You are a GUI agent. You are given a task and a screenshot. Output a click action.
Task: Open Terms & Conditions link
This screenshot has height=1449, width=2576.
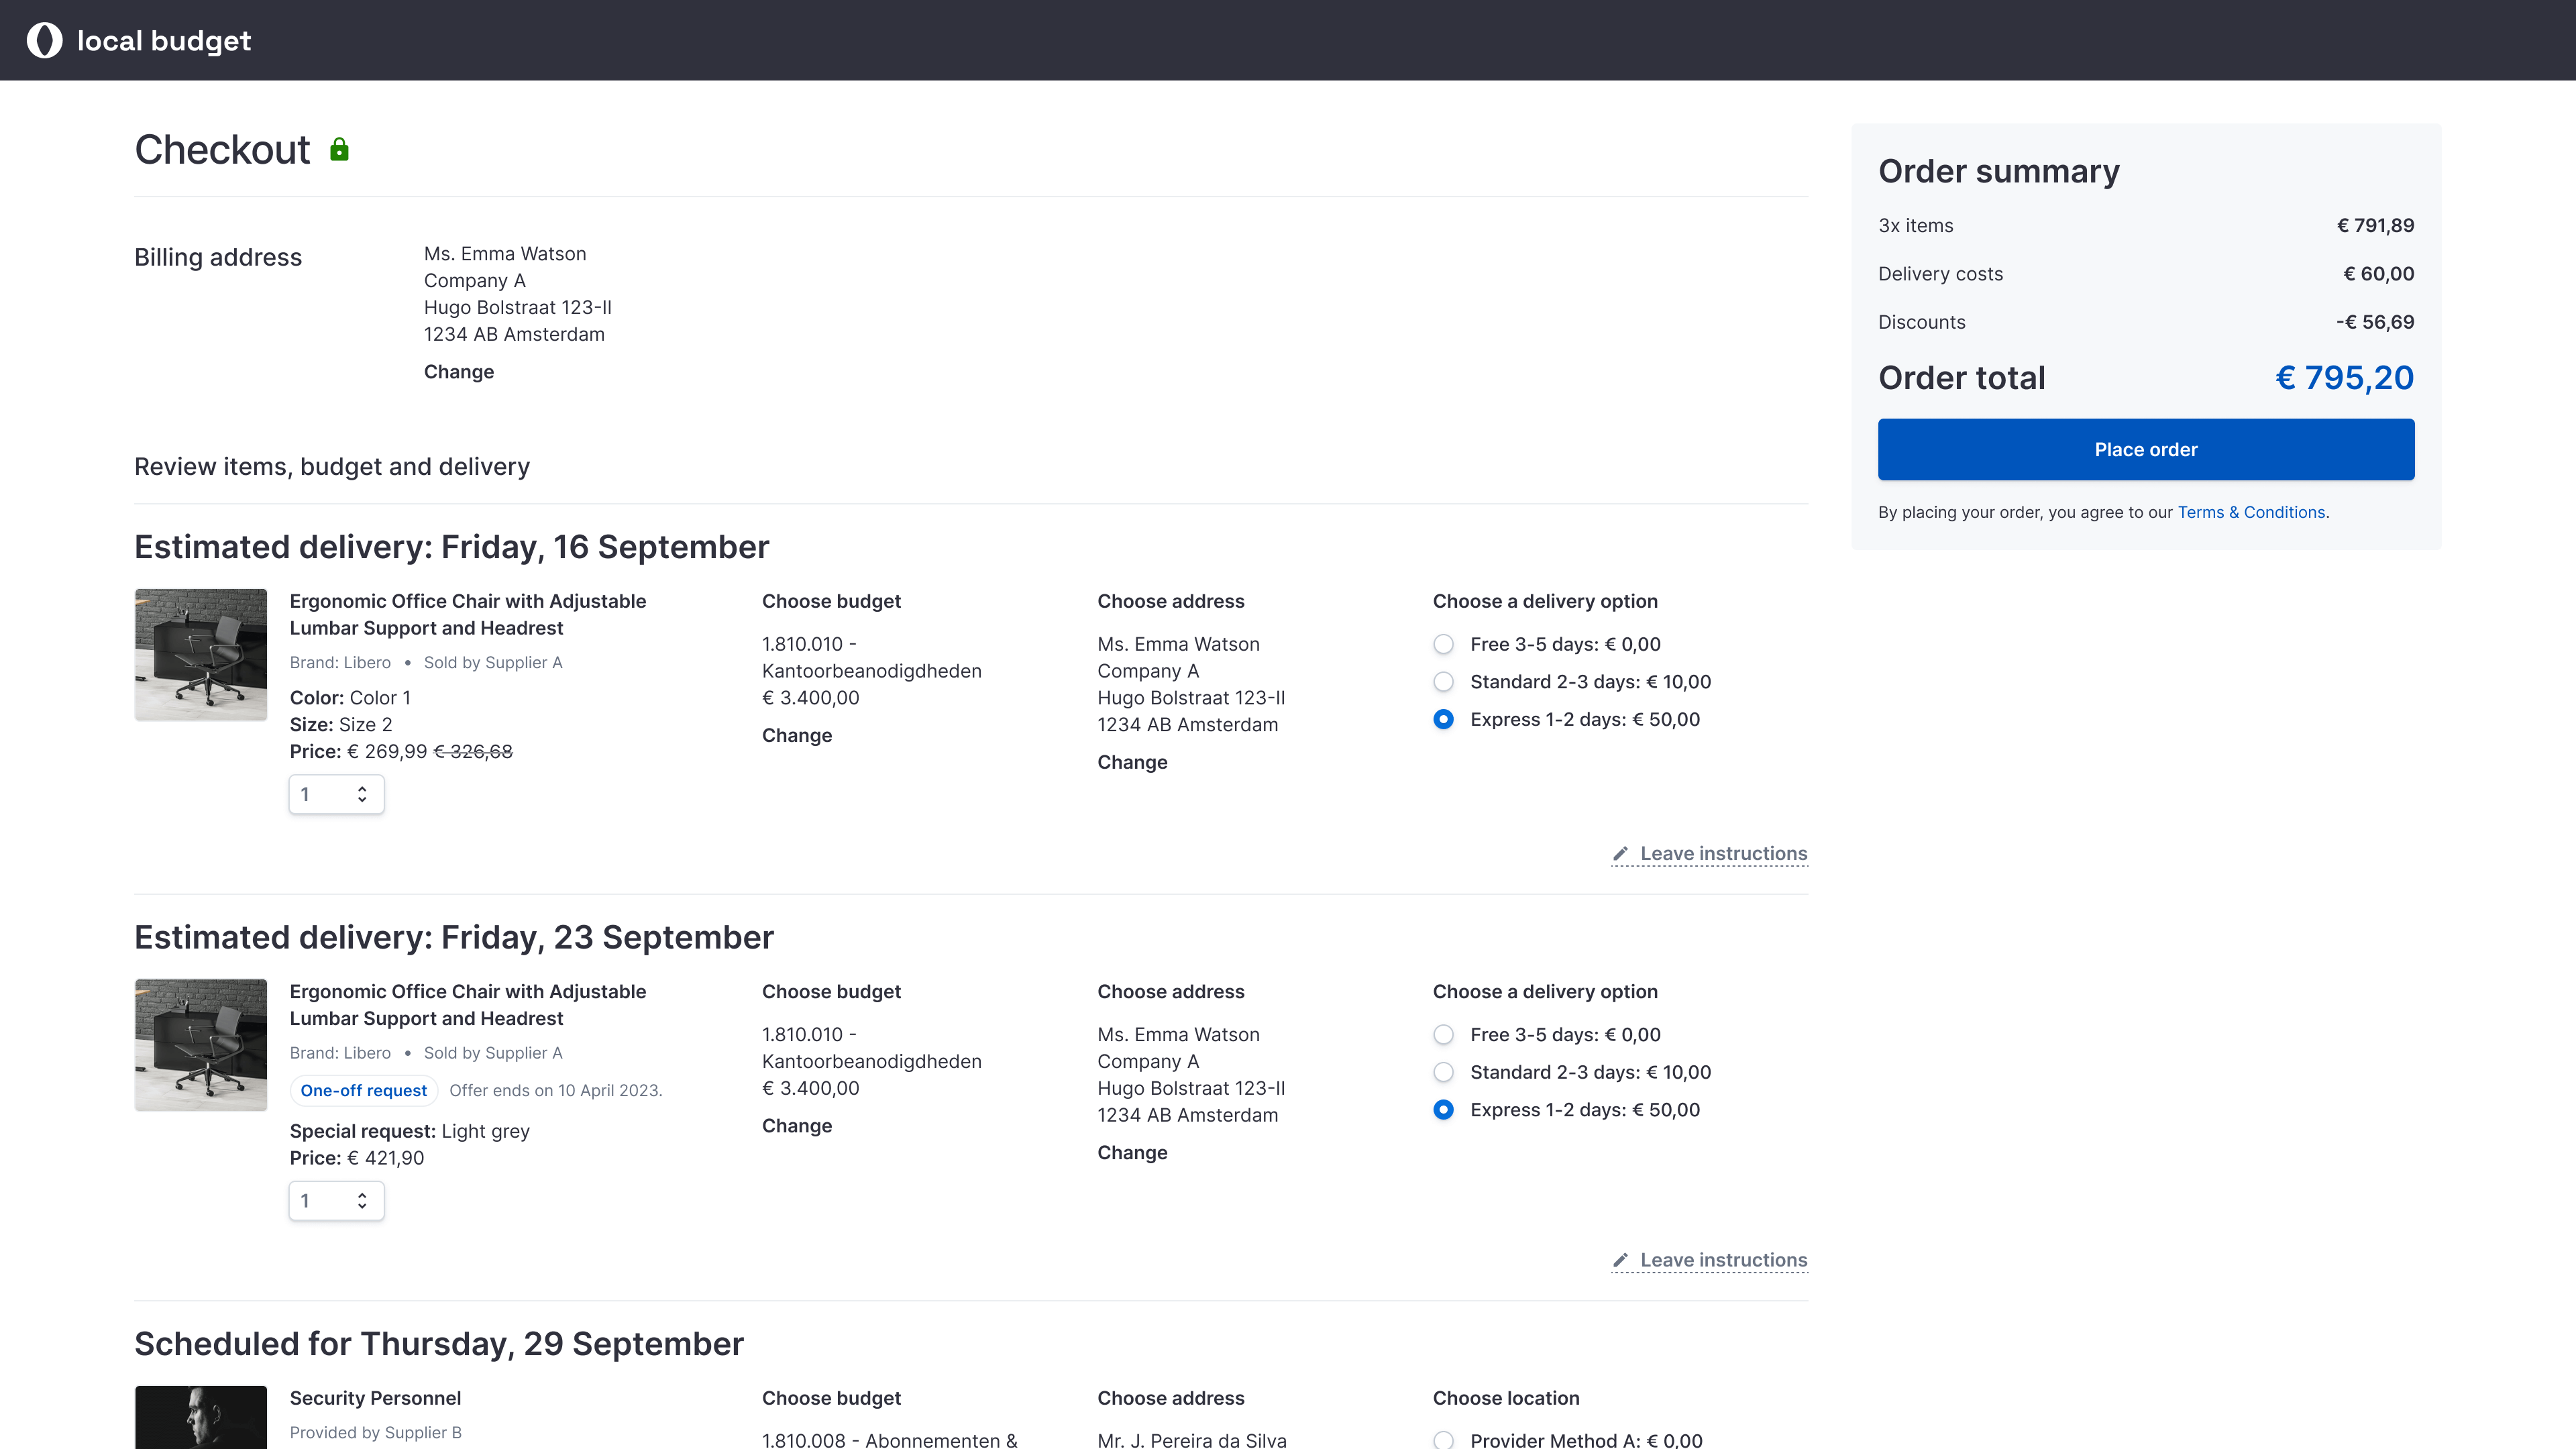2251,512
